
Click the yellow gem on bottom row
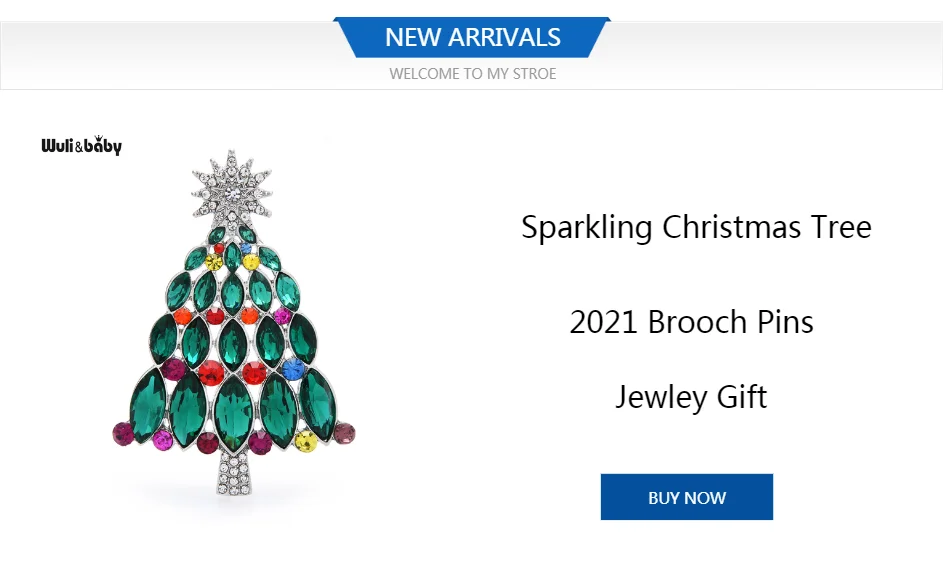306,441
